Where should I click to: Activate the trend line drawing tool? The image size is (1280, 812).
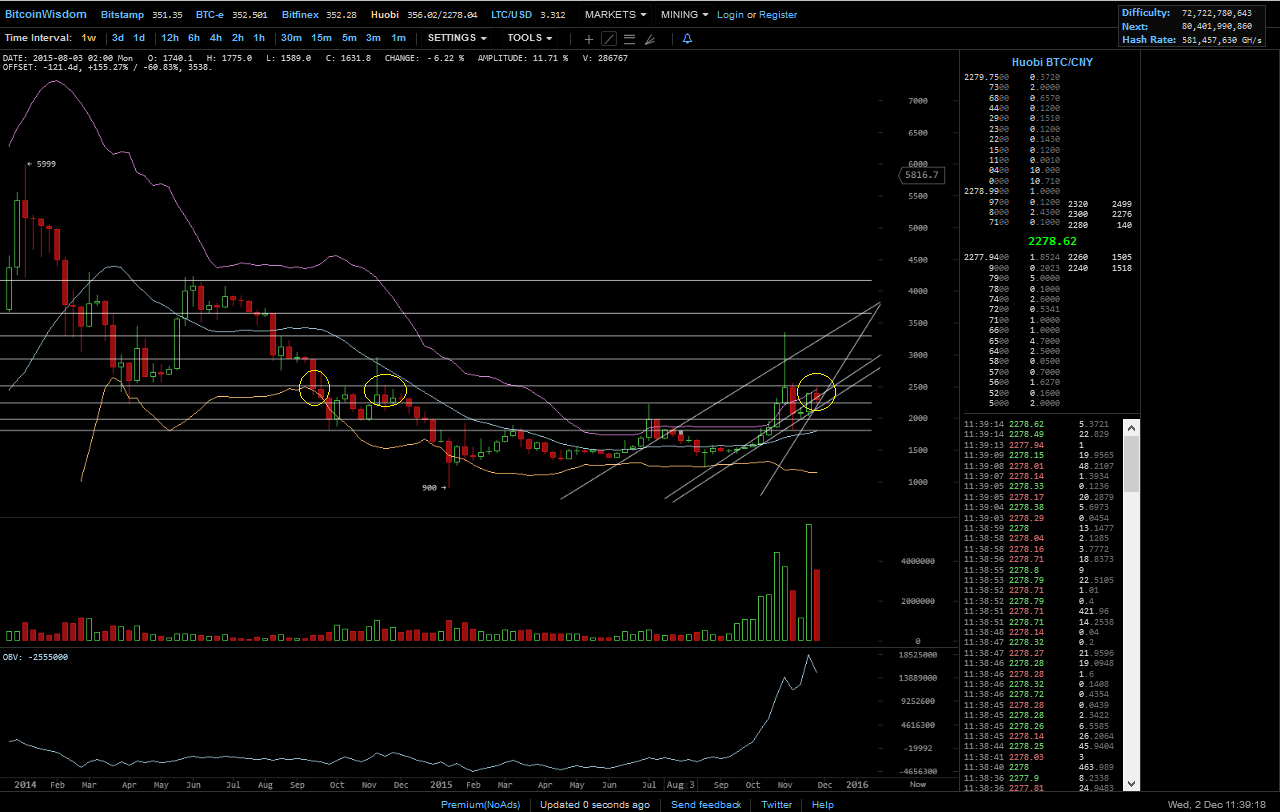point(610,39)
